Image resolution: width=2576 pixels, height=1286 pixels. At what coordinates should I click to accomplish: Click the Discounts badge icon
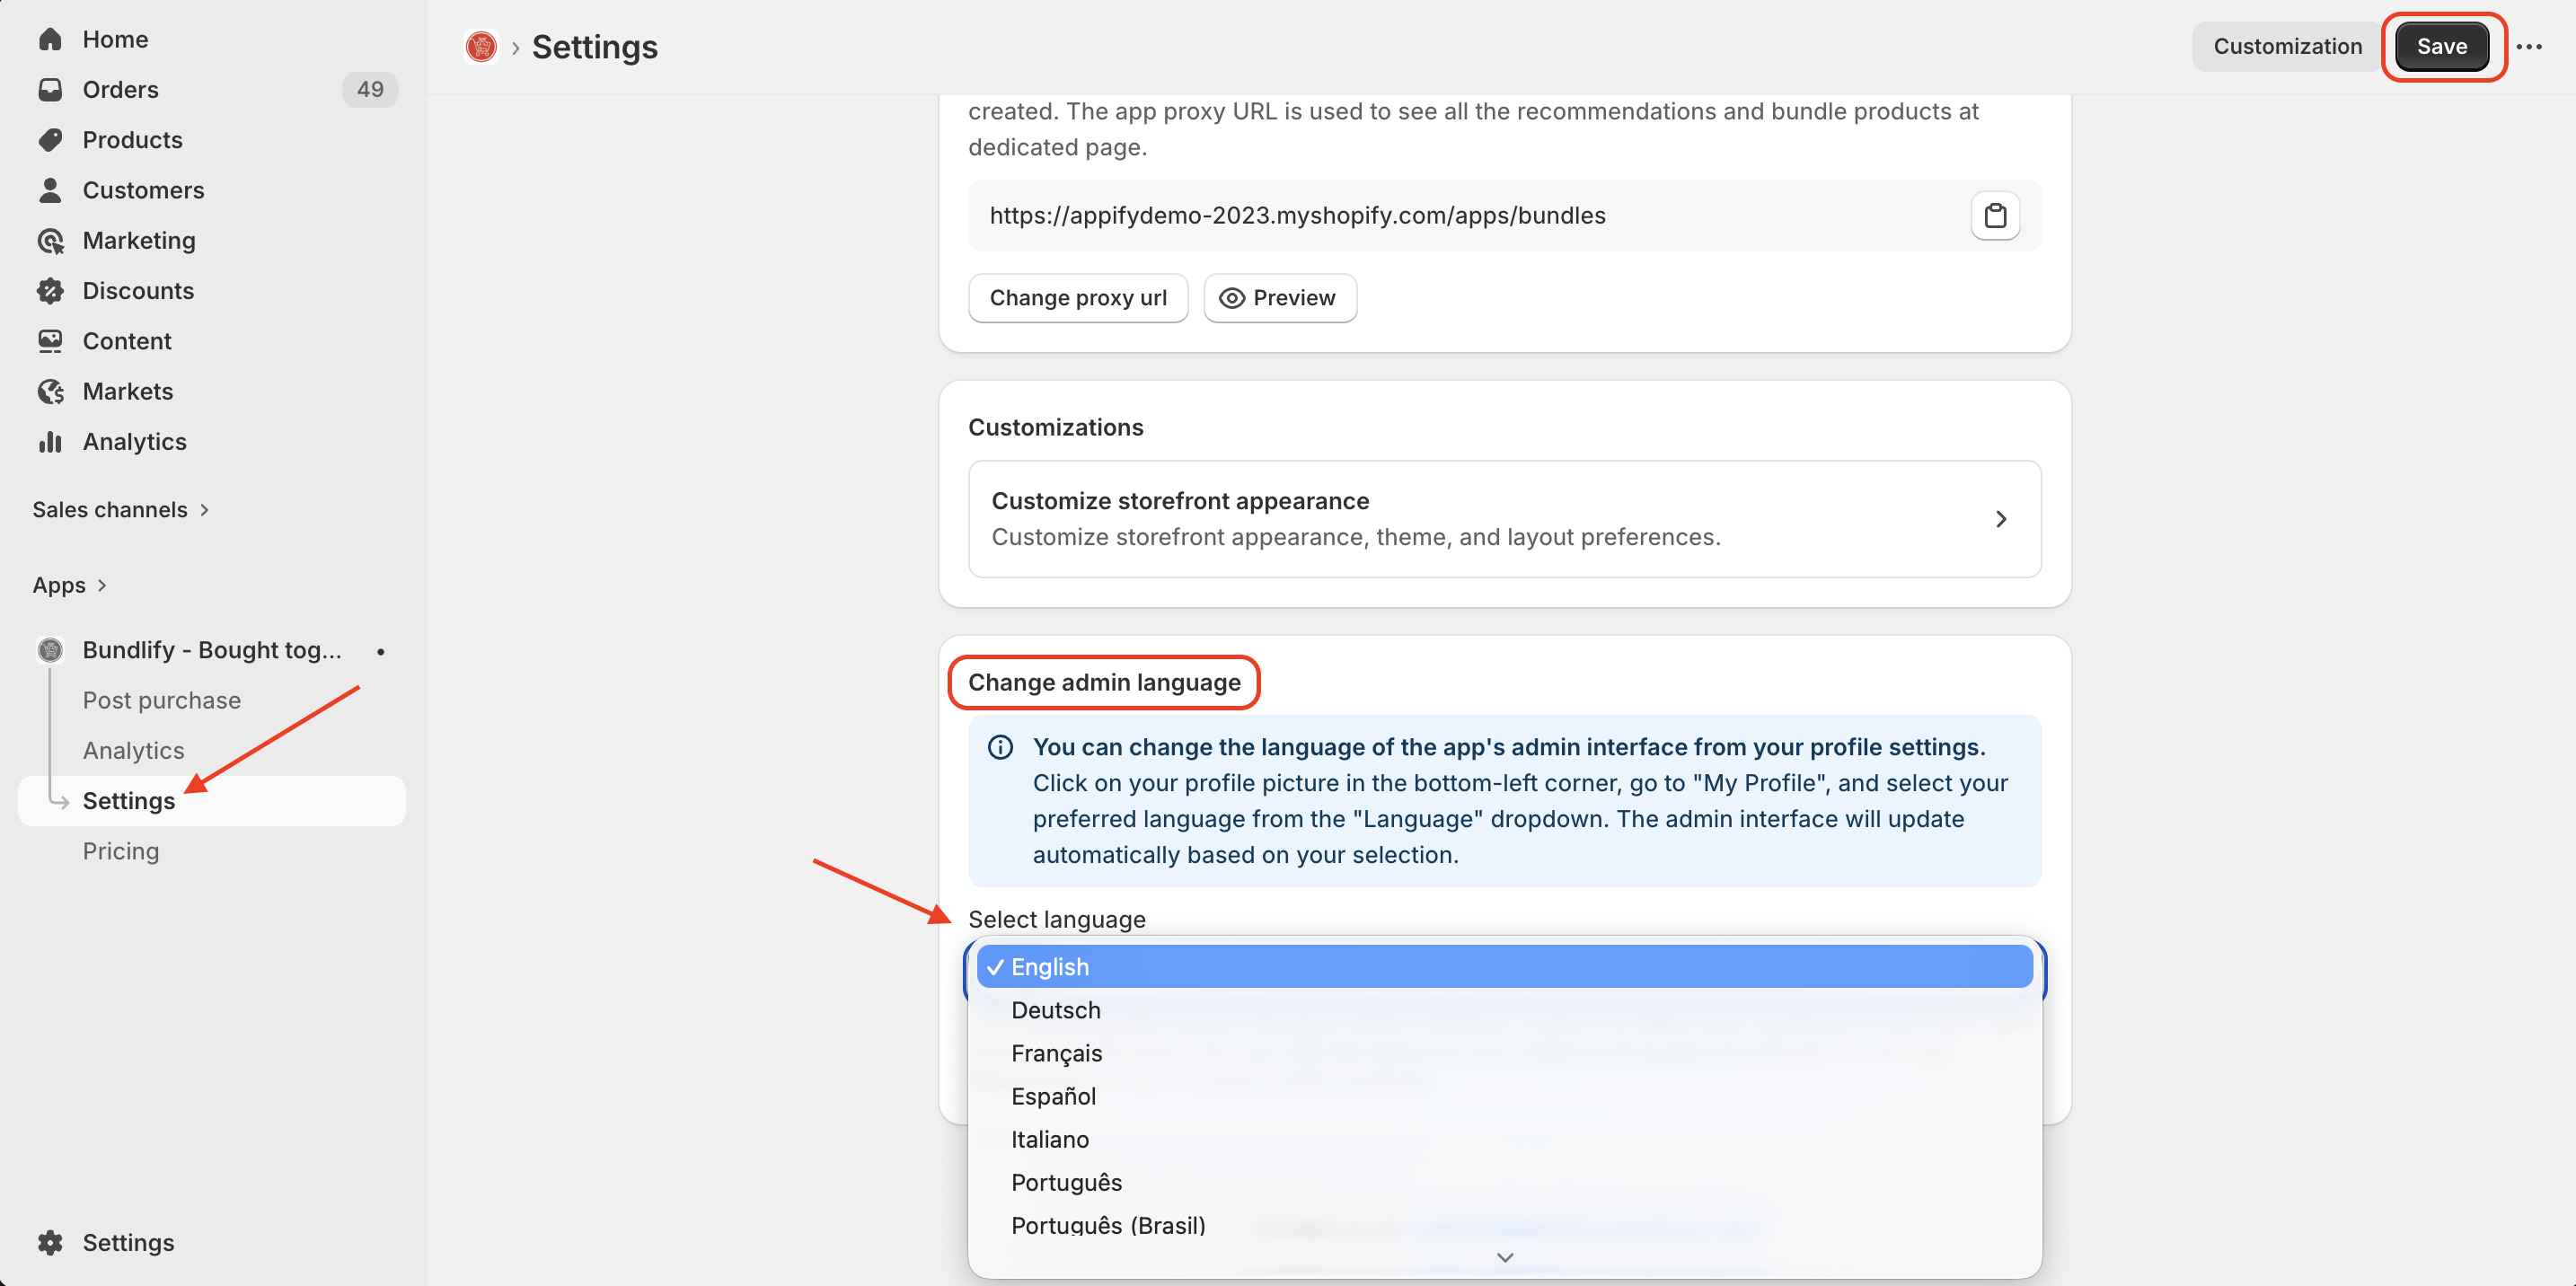pyautogui.click(x=50, y=291)
